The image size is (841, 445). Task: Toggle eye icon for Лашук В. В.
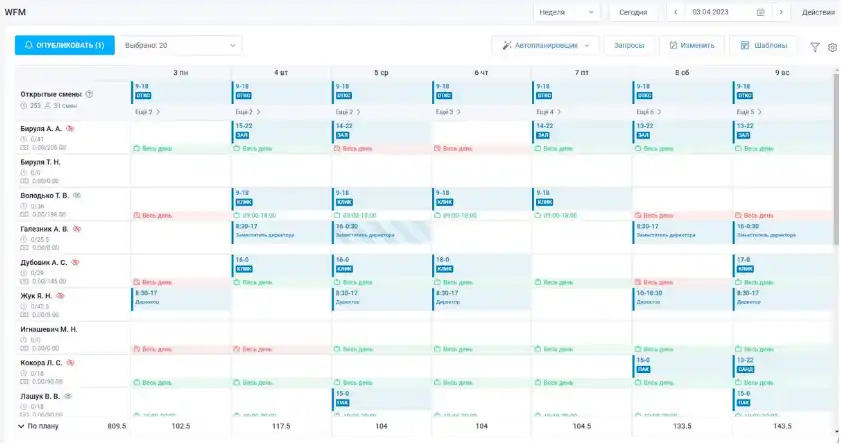pyautogui.click(x=68, y=397)
